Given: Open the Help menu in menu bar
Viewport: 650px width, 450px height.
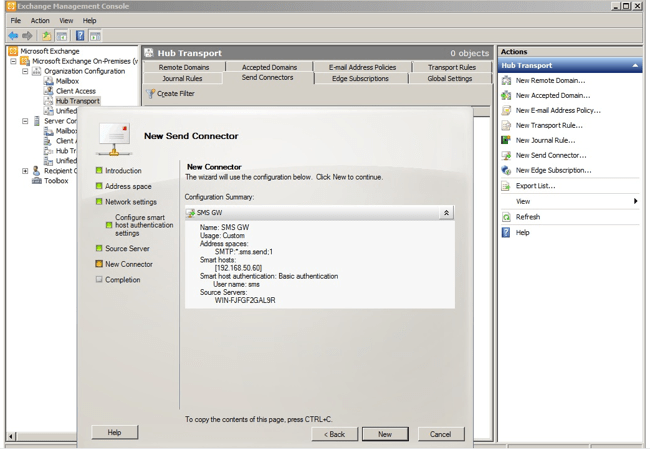Looking at the screenshot, I should coord(89,20).
